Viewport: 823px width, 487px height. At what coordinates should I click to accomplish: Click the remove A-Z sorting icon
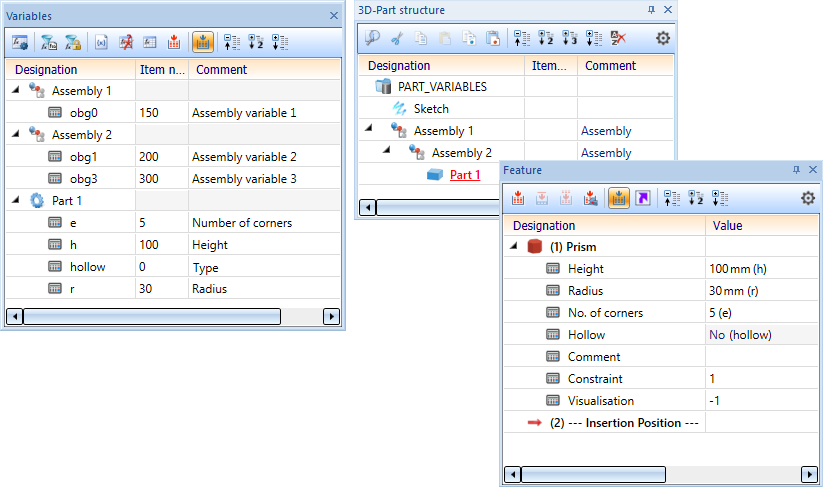[x=618, y=38]
